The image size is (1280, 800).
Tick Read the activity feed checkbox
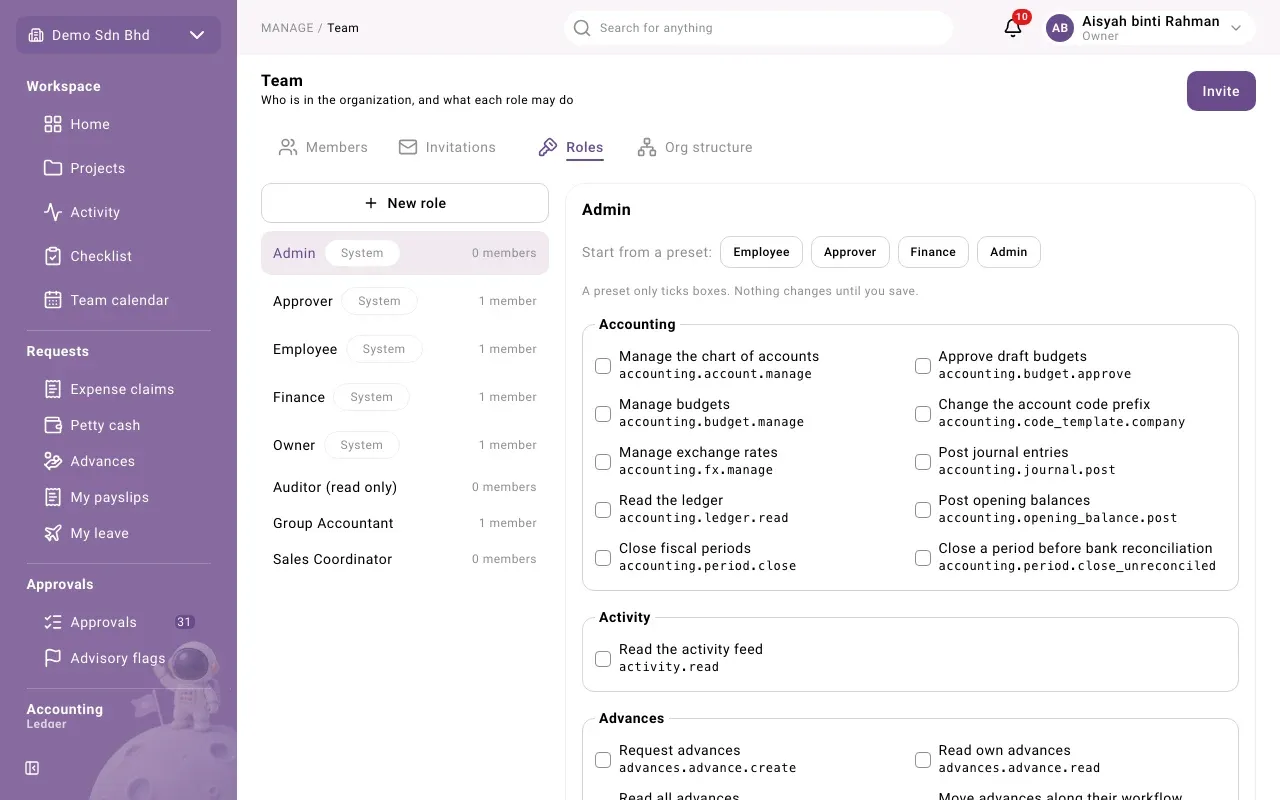click(603, 659)
